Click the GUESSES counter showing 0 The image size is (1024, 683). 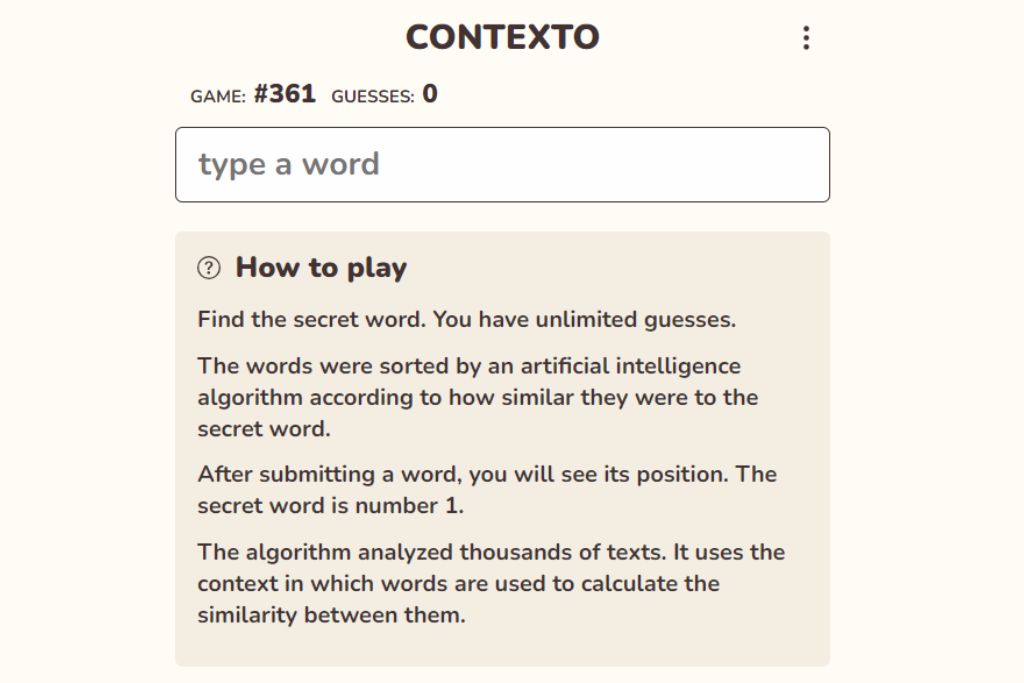pyautogui.click(x=379, y=94)
